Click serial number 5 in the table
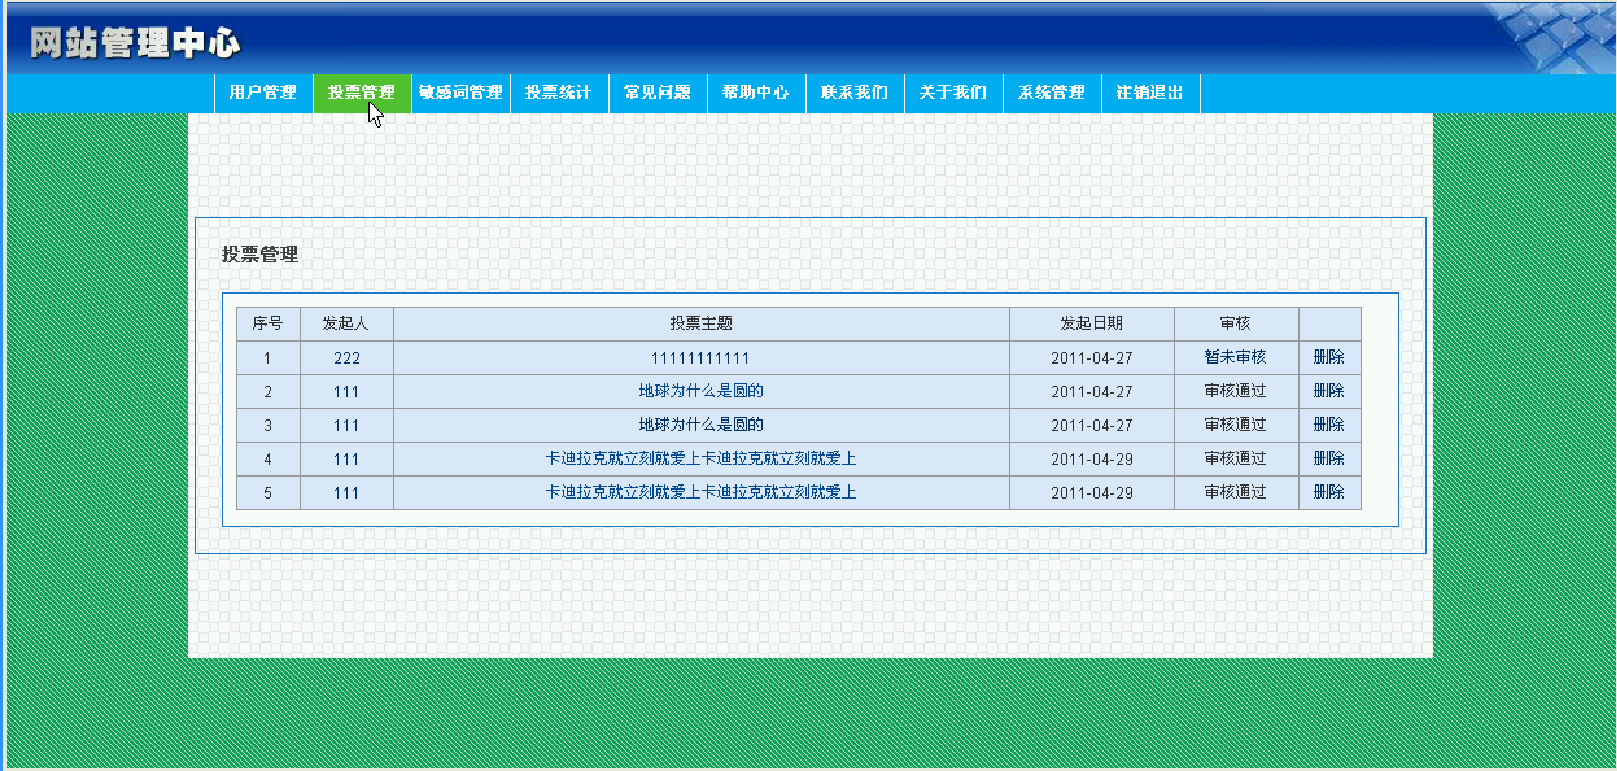This screenshot has width=1617, height=771. point(268,494)
